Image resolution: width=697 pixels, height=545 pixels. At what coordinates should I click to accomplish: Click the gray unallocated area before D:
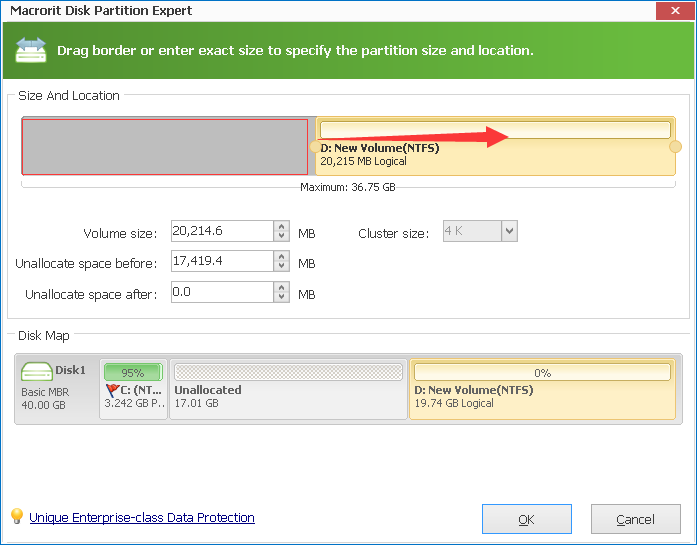pos(165,147)
